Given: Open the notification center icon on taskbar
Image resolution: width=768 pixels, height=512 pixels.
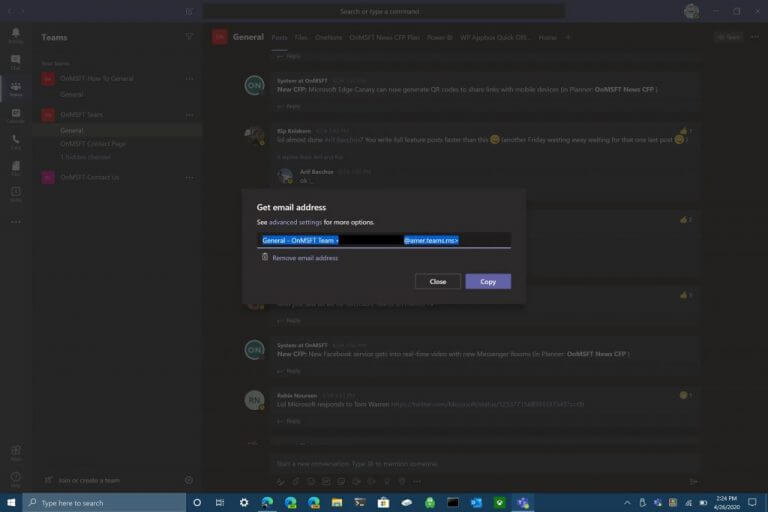Looking at the screenshot, I should [x=752, y=503].
